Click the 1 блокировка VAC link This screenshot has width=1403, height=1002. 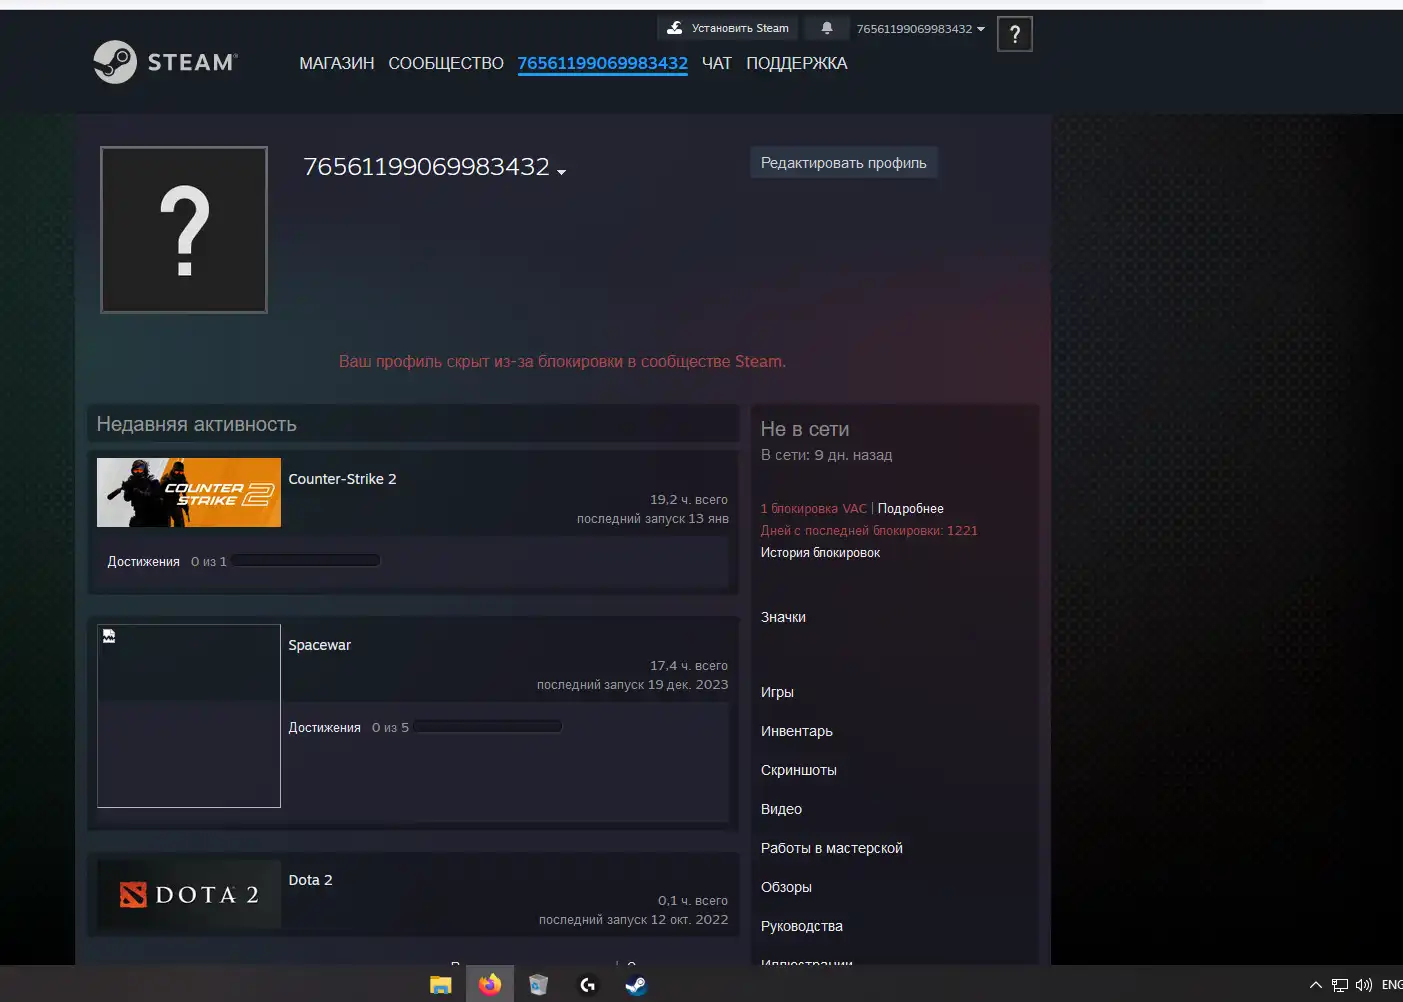click(x=814, y=508)
